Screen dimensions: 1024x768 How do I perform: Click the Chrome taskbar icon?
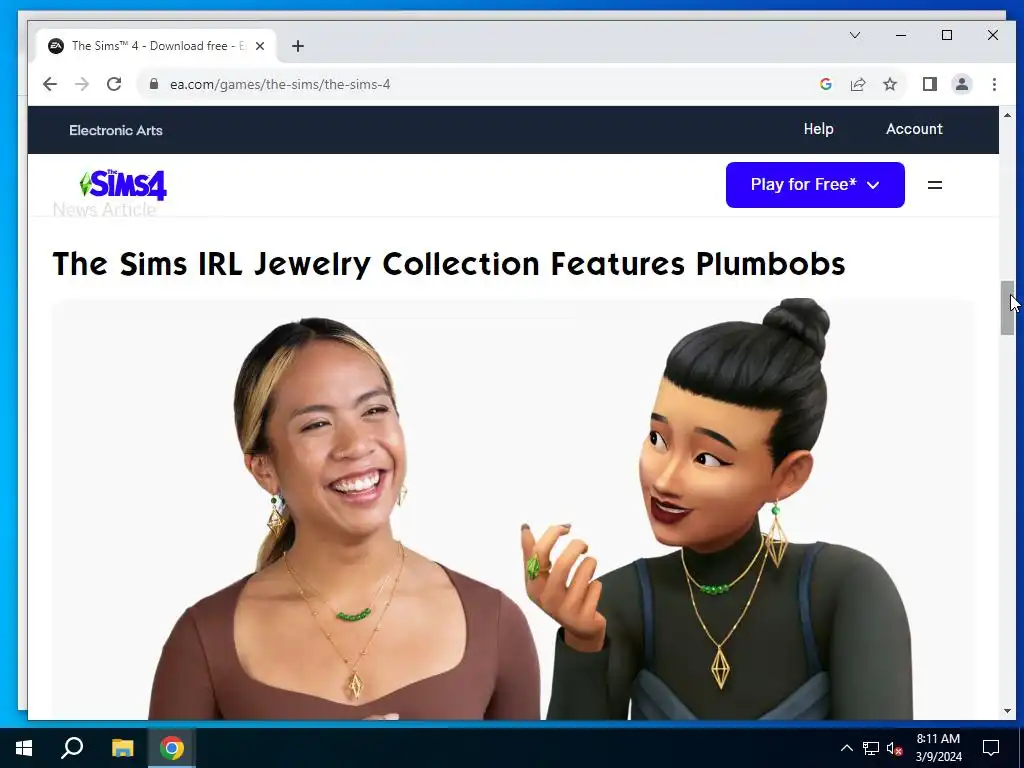tap(172, 748)
